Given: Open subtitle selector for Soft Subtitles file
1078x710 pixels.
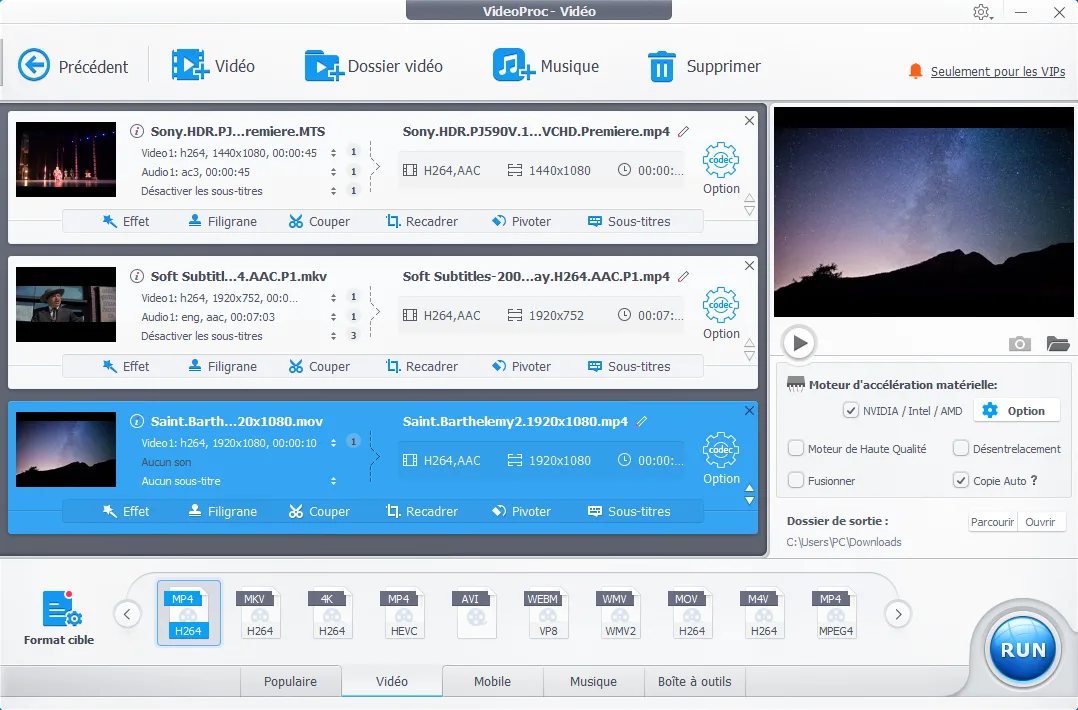Looking at the screenshot, I should pos(333,336).
